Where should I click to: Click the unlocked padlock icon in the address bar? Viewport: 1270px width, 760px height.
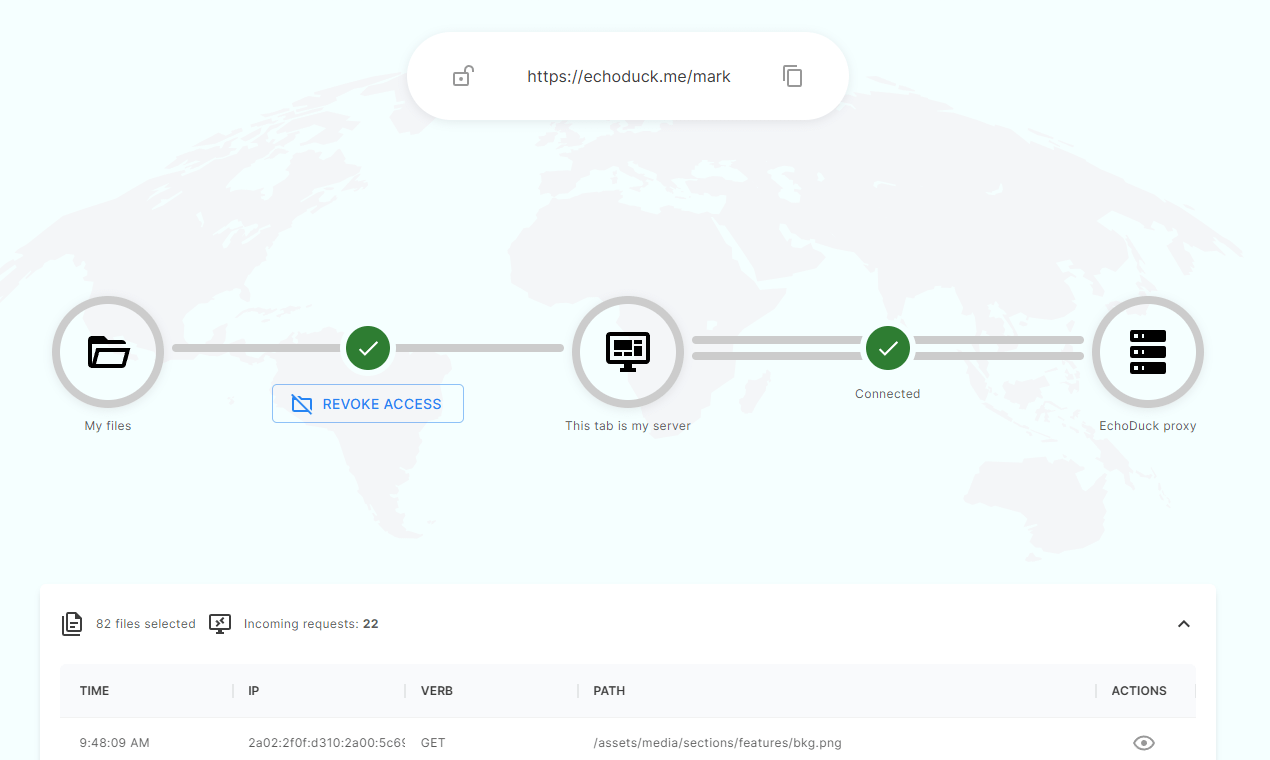[462, 76]
